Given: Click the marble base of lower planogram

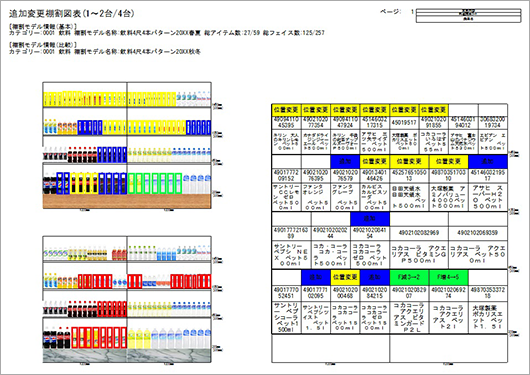Looking at the screenshot, I should pyautogui.click(x=127, y=356).
